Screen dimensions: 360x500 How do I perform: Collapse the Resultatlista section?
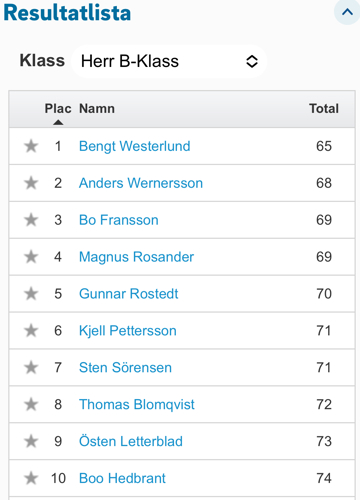(347, 12)
